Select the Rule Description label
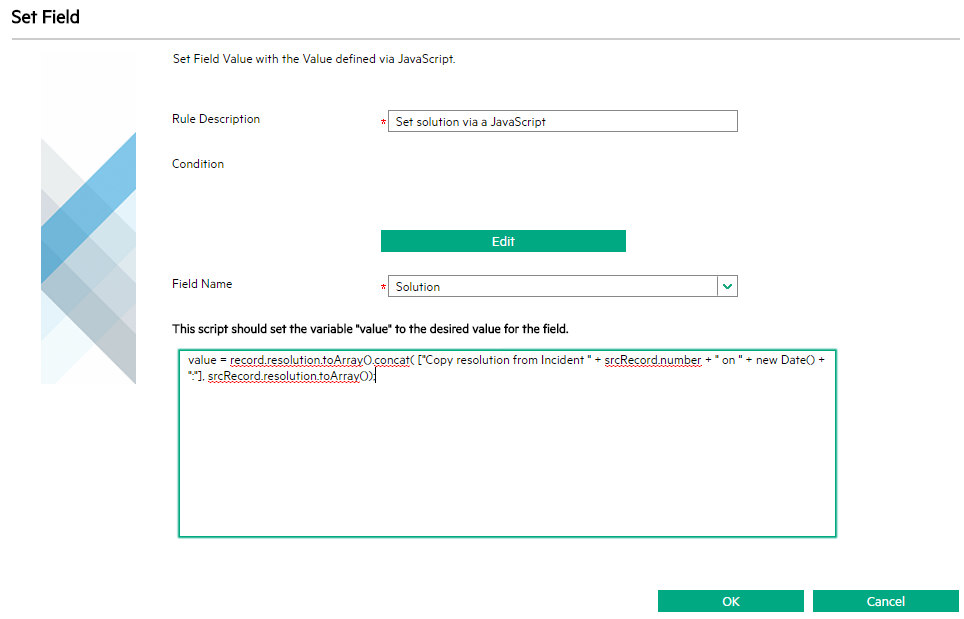964x619 pixels. pos(216,119)
